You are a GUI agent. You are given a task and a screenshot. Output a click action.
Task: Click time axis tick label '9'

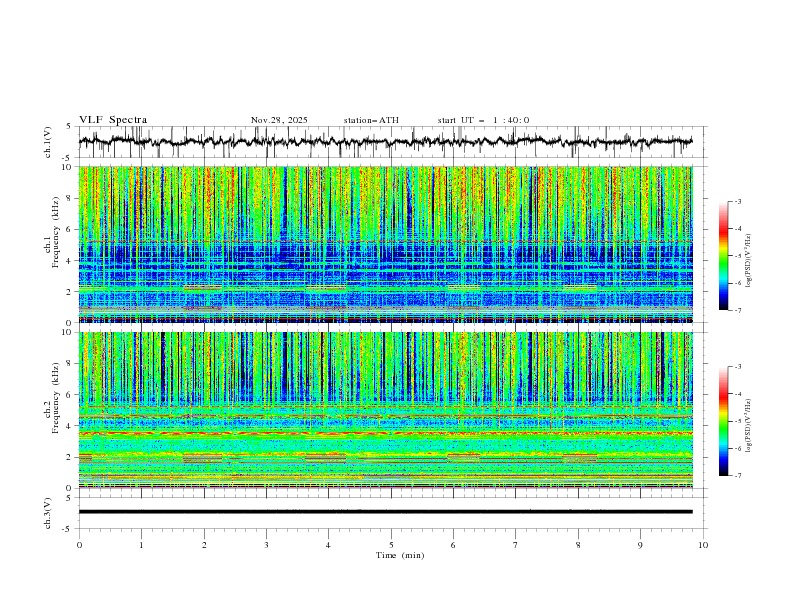pyautogui.click(x=640, y=545)
